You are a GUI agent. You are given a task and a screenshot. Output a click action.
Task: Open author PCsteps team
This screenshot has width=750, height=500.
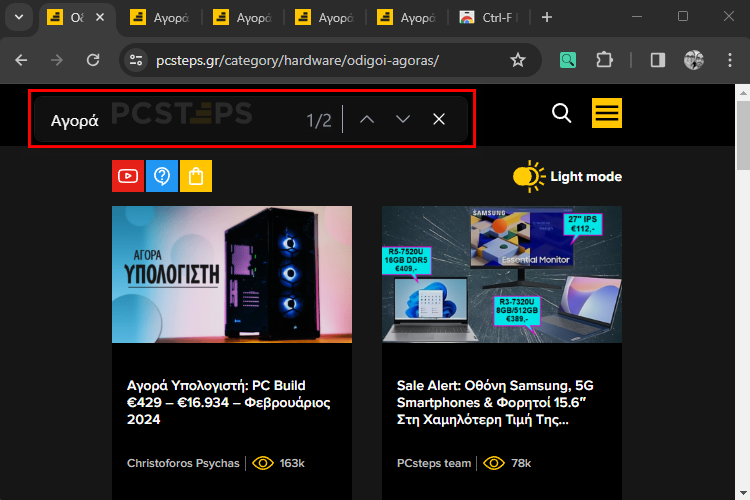[x=434, y=463]
